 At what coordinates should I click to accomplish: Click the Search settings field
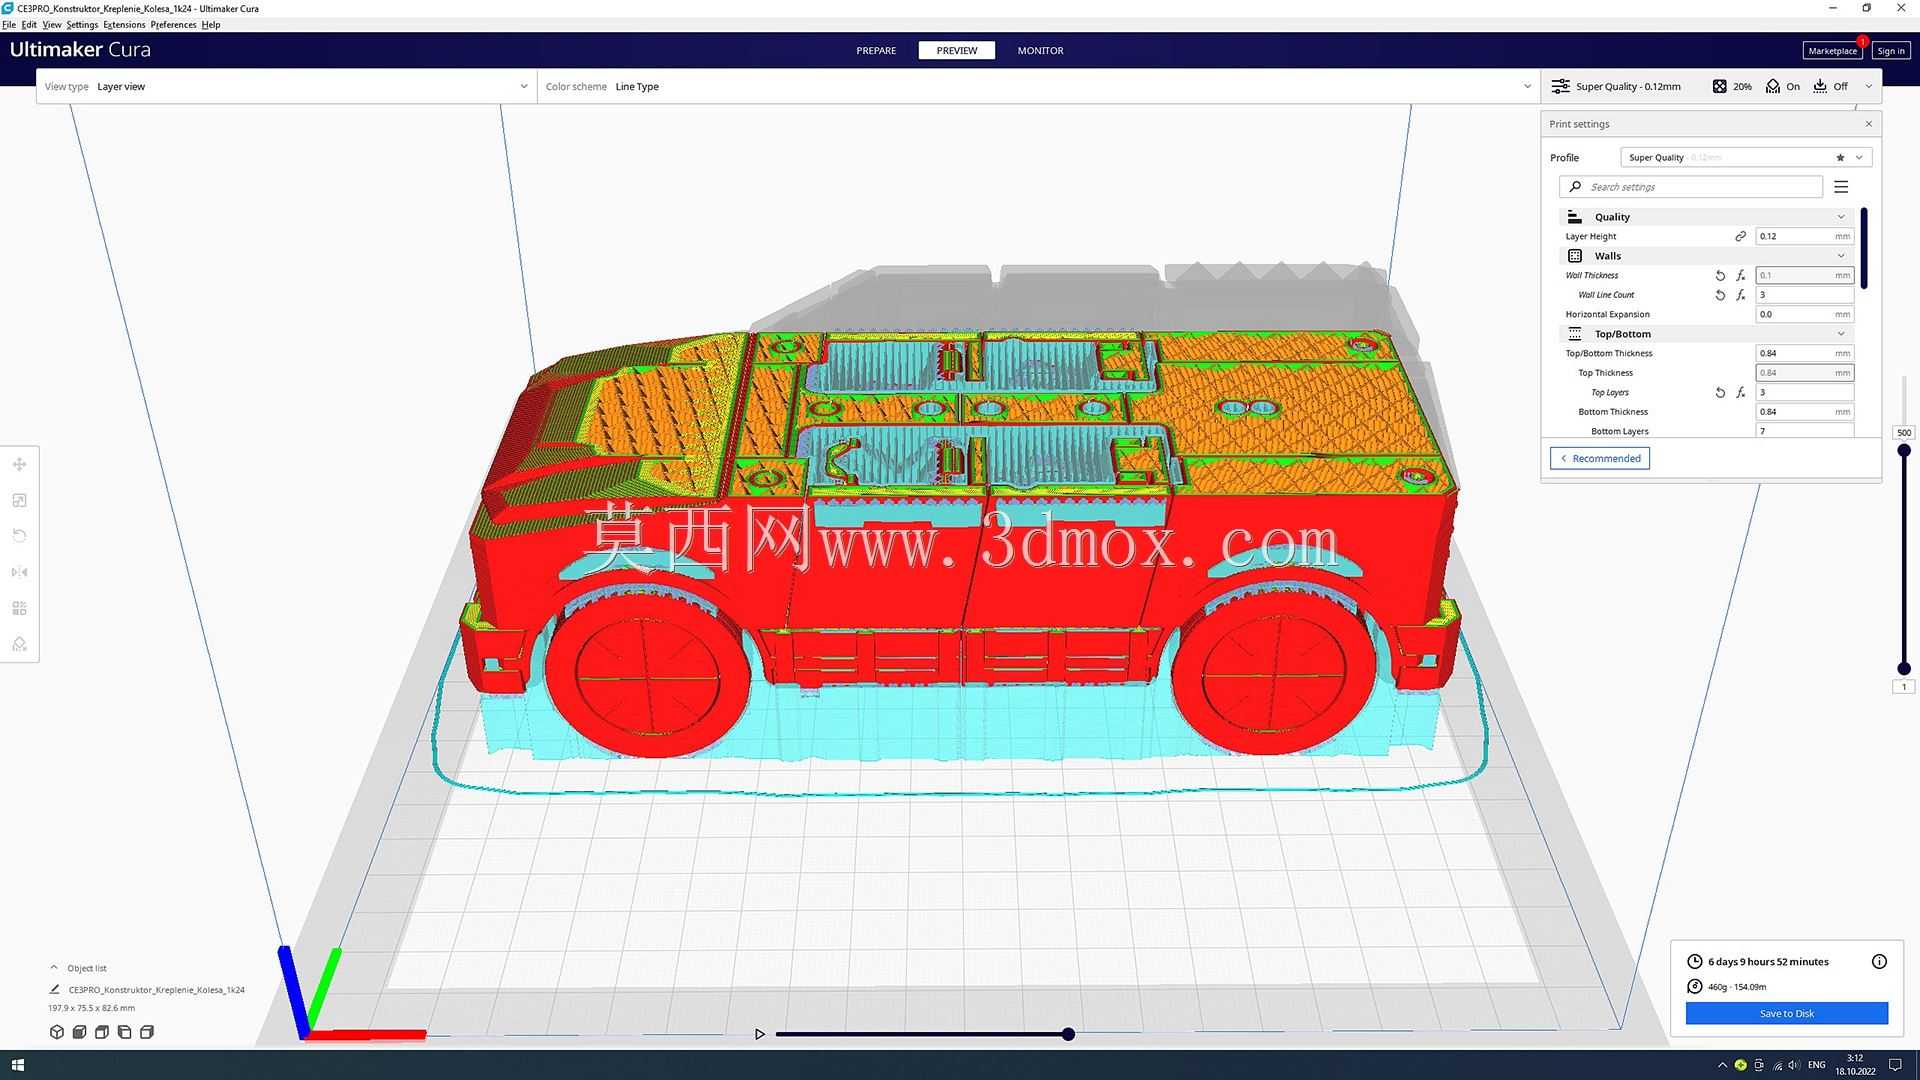click(1690, 187)
